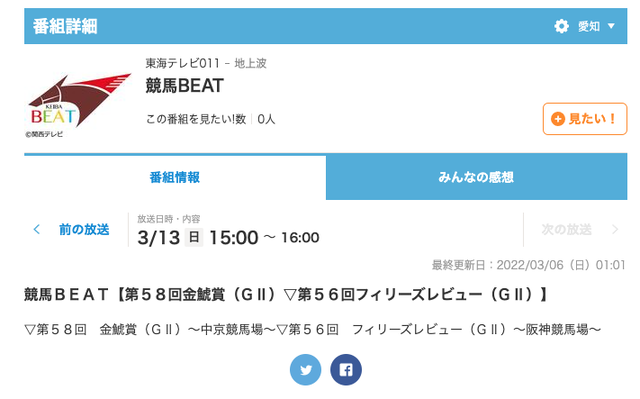The height and width of the screenshot is (399, 640).
Task: Share on Twitter via bird icon
Action: click(305, 370)
